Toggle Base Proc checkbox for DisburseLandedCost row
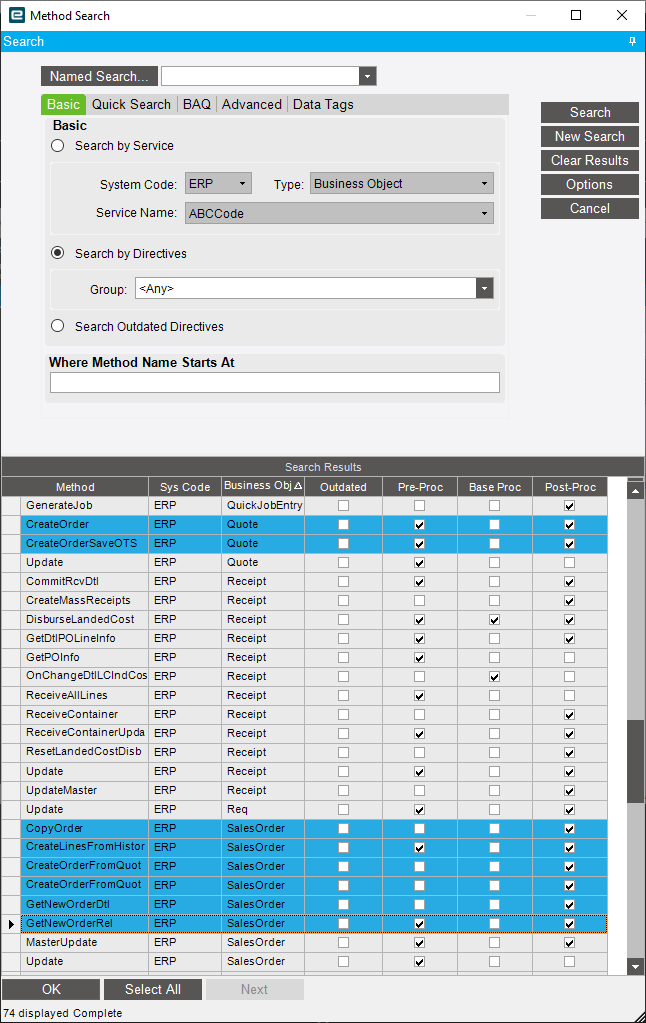Viewport: 646px width, 1023px height. click(x=495, y=620)
